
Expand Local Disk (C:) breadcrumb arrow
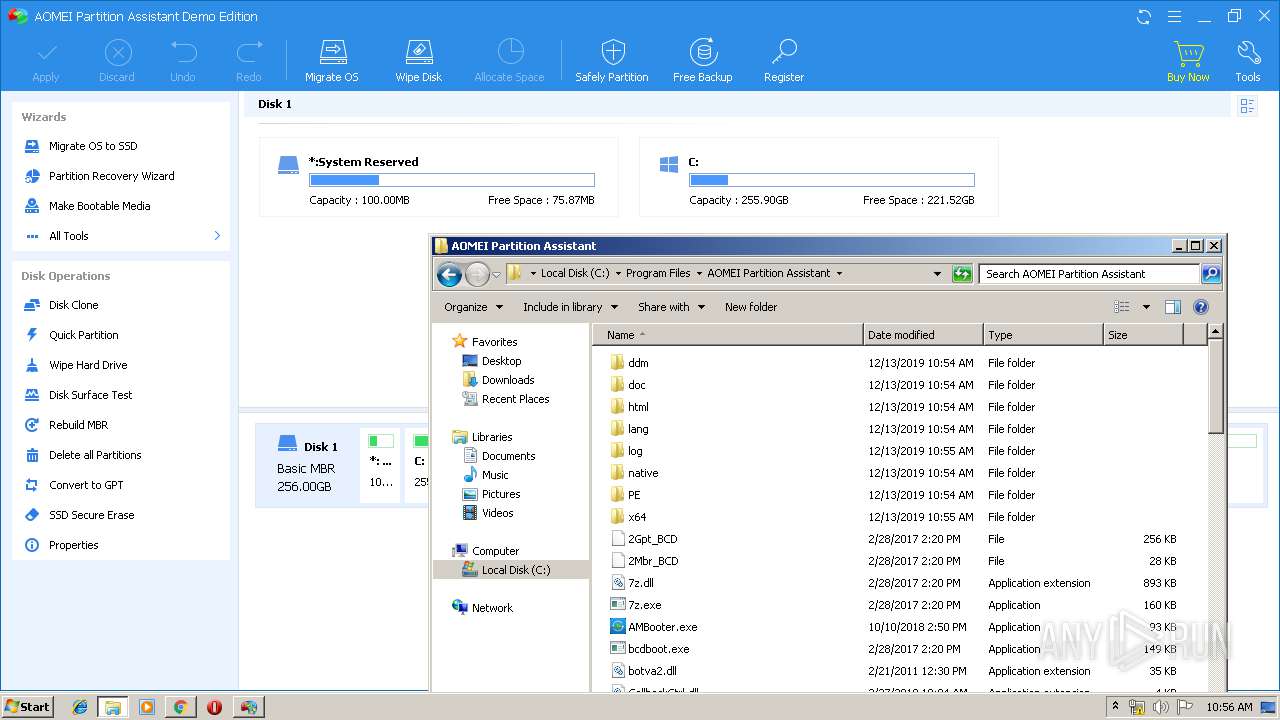click(x=617, y=273)
